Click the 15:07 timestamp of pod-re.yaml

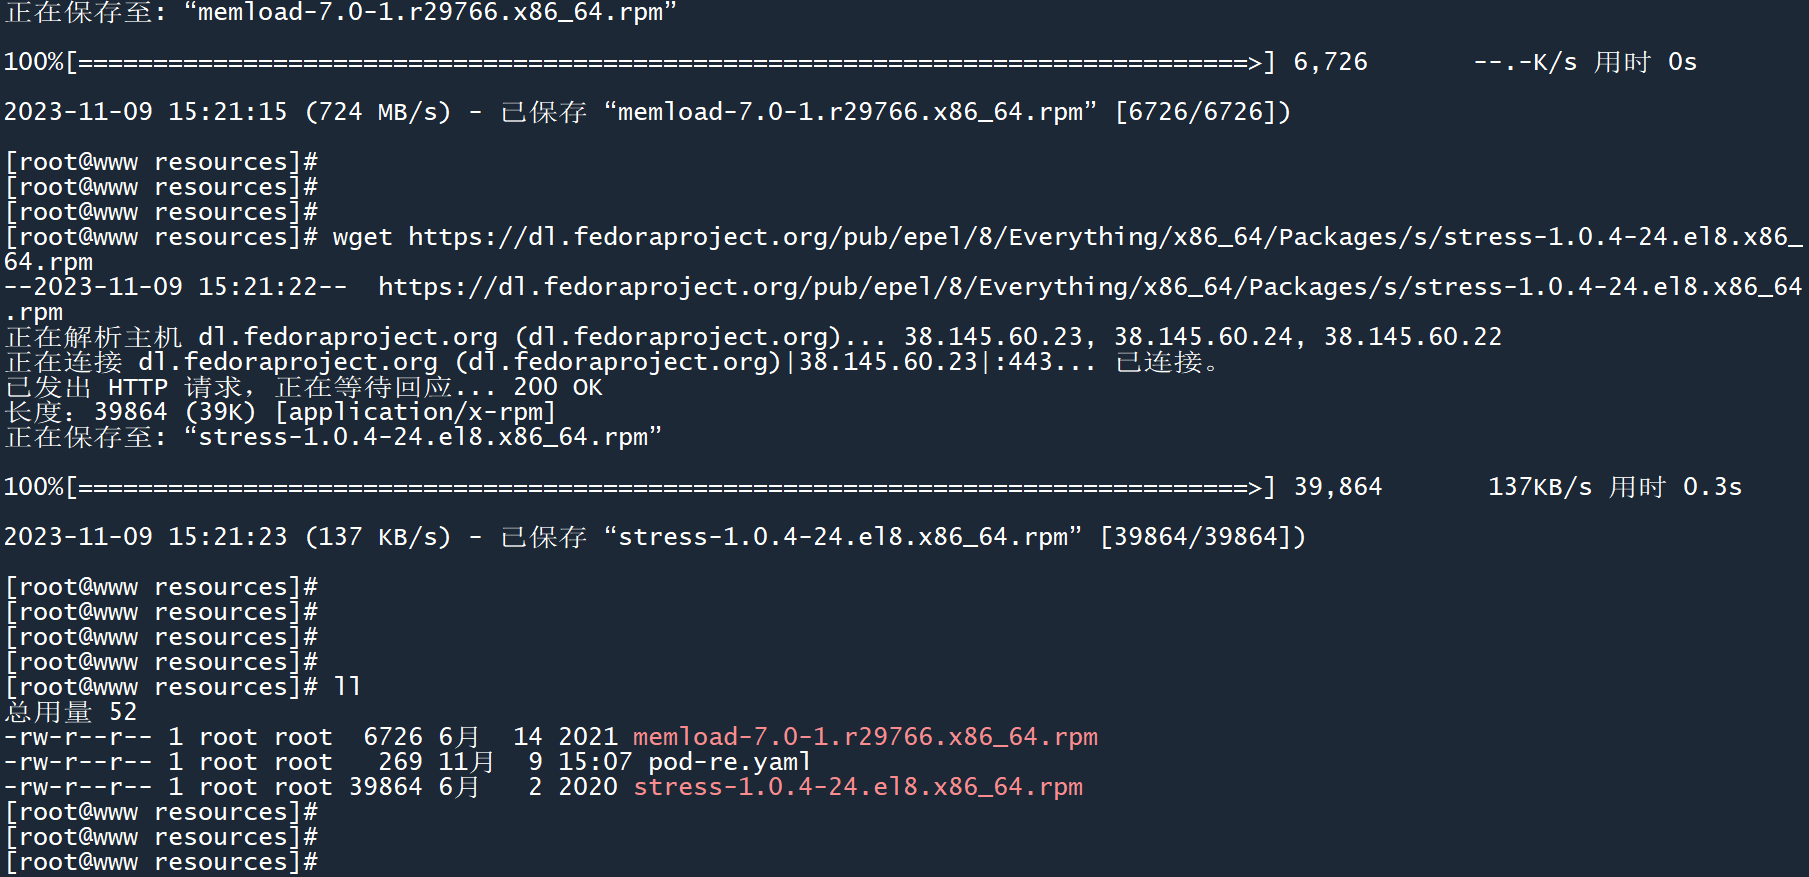point(595,762)
